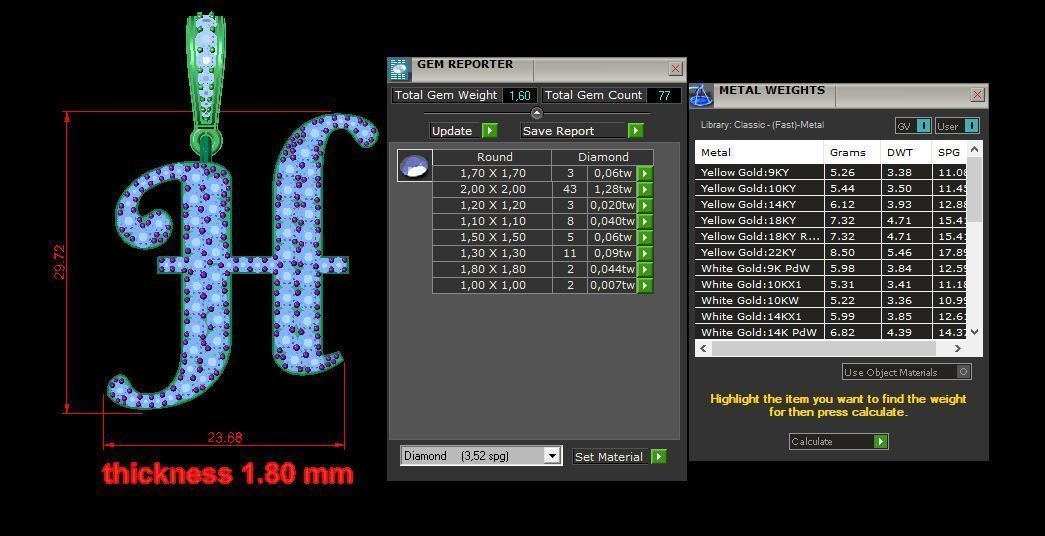This screenshot has width=1045, height=536.
Task: Click the 1,28tw weight cell
Action: (611, 189)
